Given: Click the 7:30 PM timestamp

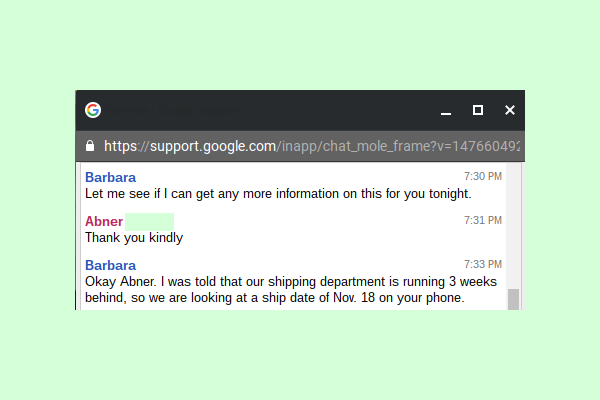Looking at the screenshot, I should (x=483, y=176).
